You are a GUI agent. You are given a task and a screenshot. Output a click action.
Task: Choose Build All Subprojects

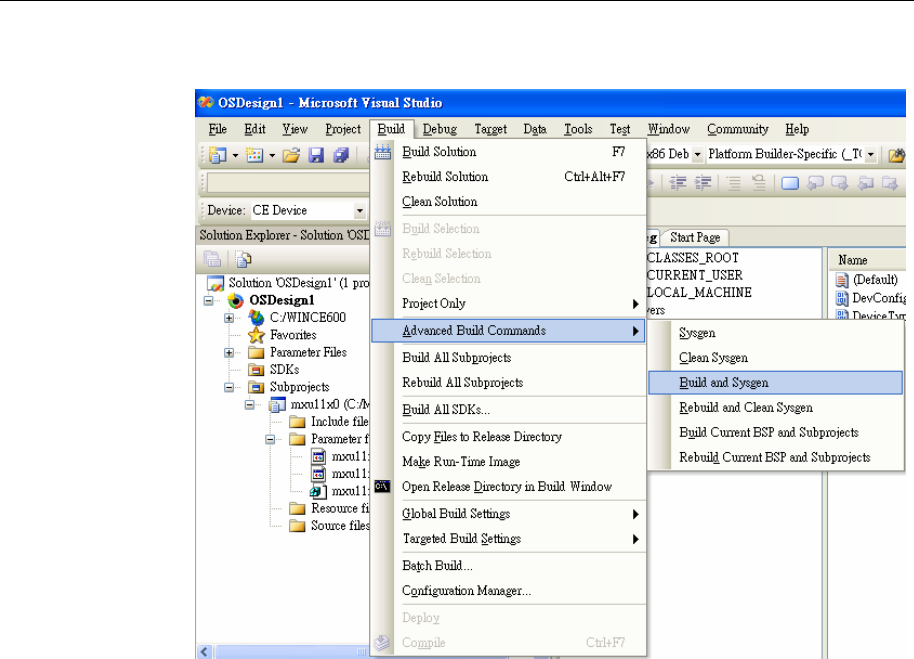point(508,358)
